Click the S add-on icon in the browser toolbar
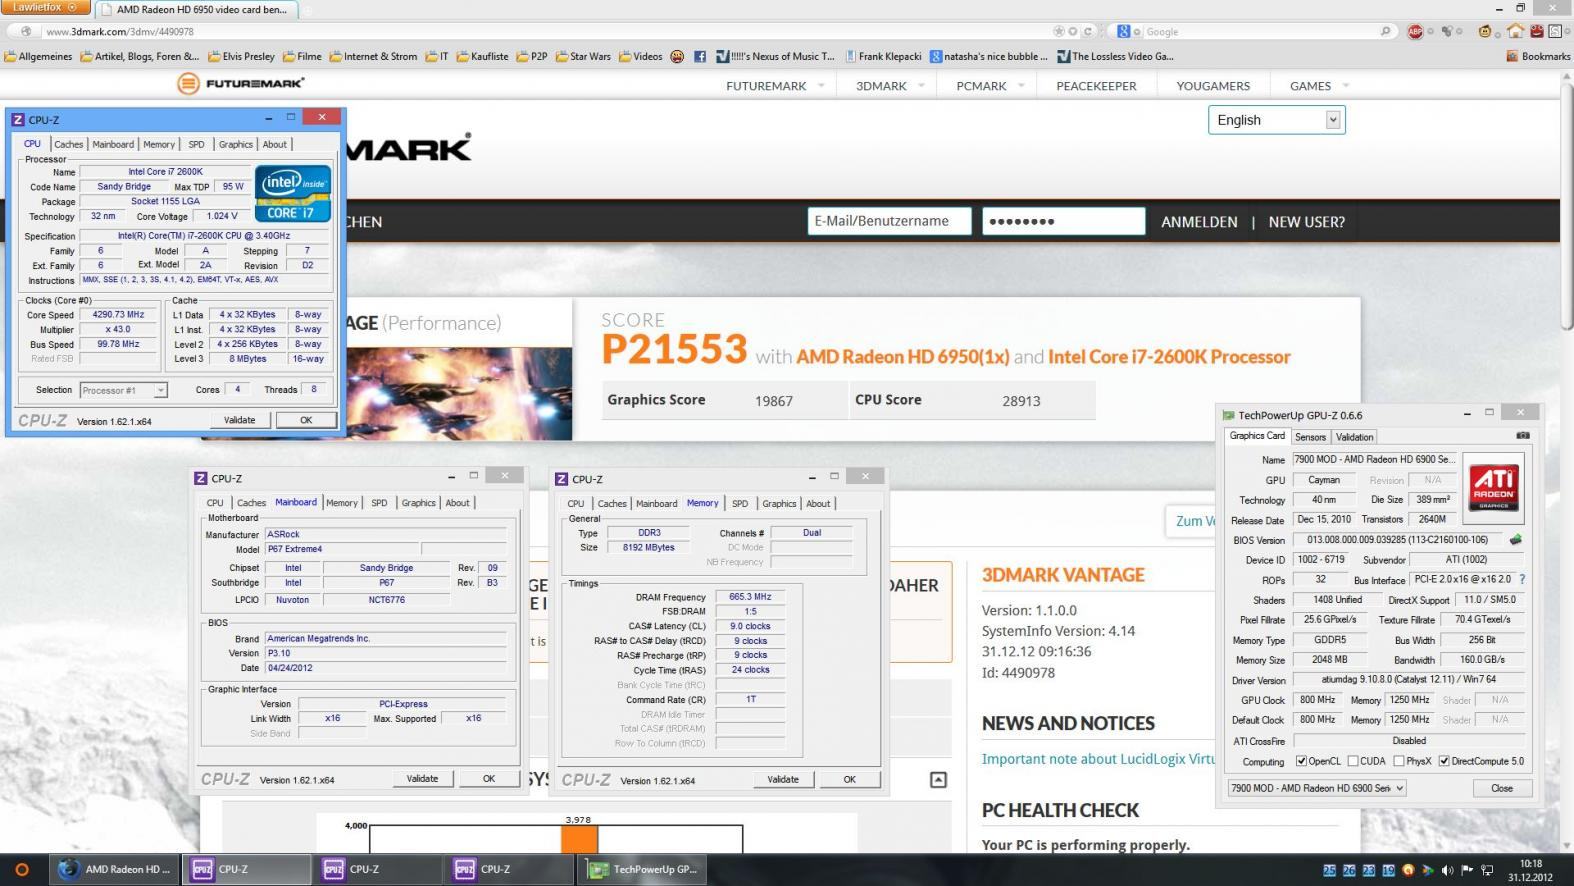This screenshot has height=886, width=1574. (1555, 31)
